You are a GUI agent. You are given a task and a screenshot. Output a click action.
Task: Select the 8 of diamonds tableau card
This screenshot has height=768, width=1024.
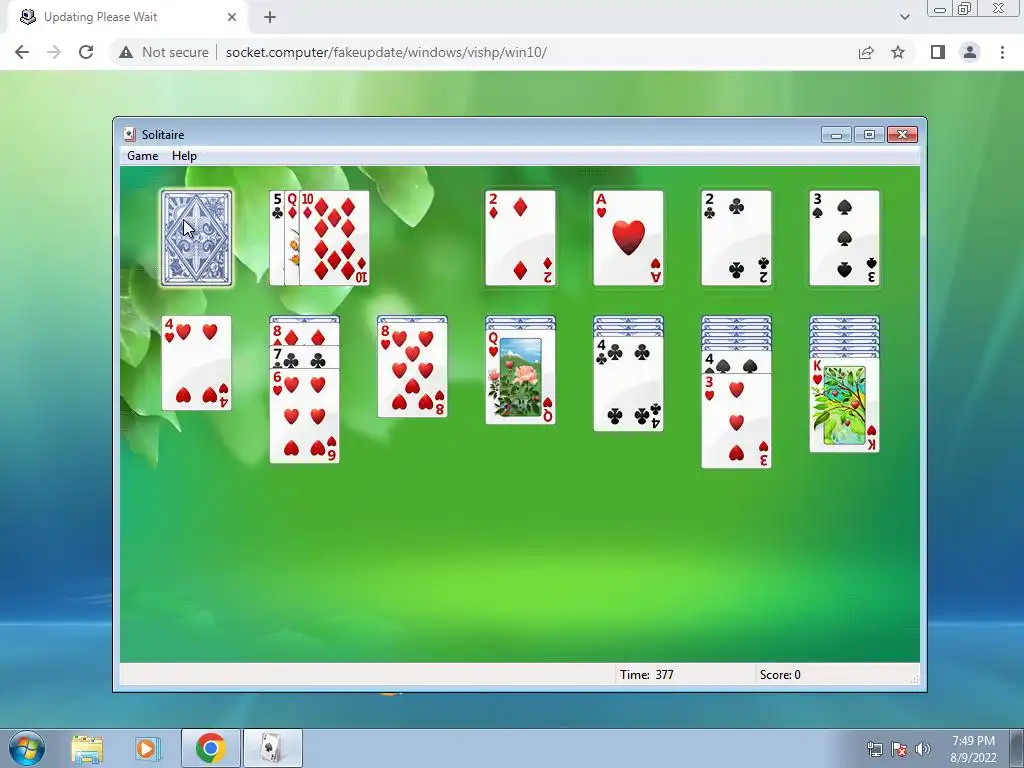point(304,334)
